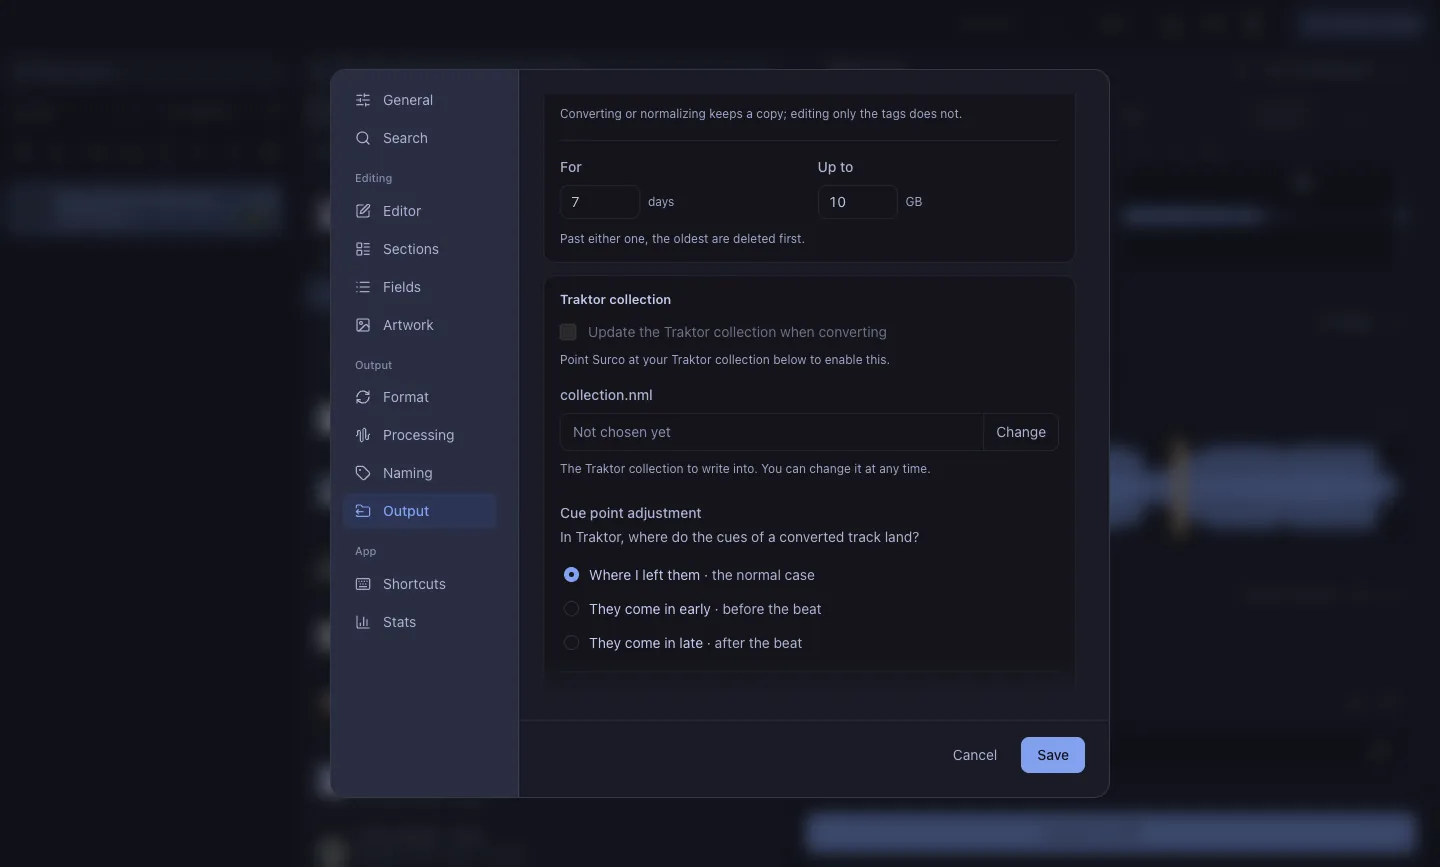Click the 'Cue point adjustment' label

click(x=630, y=513)
